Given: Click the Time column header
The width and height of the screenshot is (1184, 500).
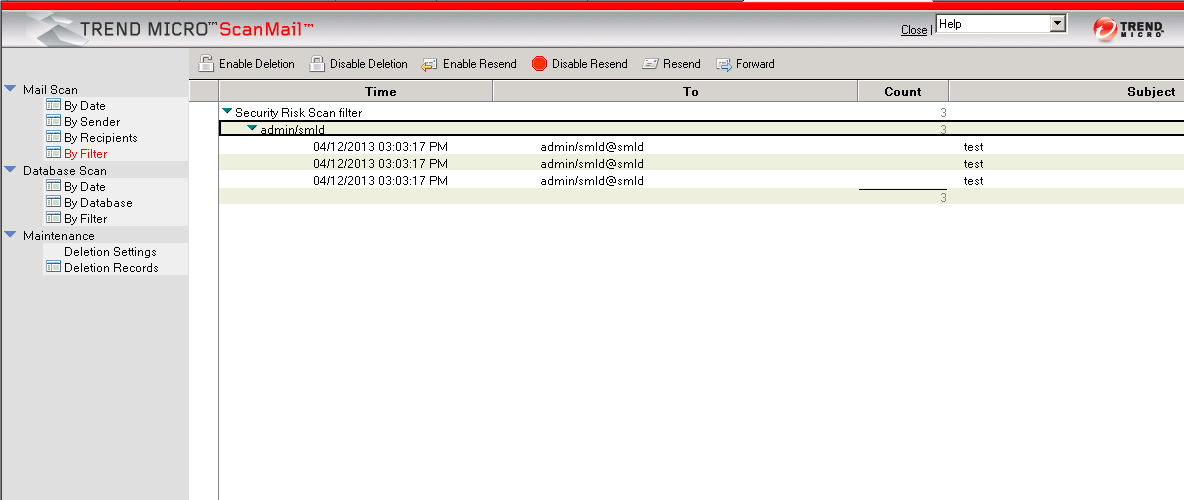Looking at the screenshot, I should [x=380, y=91].
